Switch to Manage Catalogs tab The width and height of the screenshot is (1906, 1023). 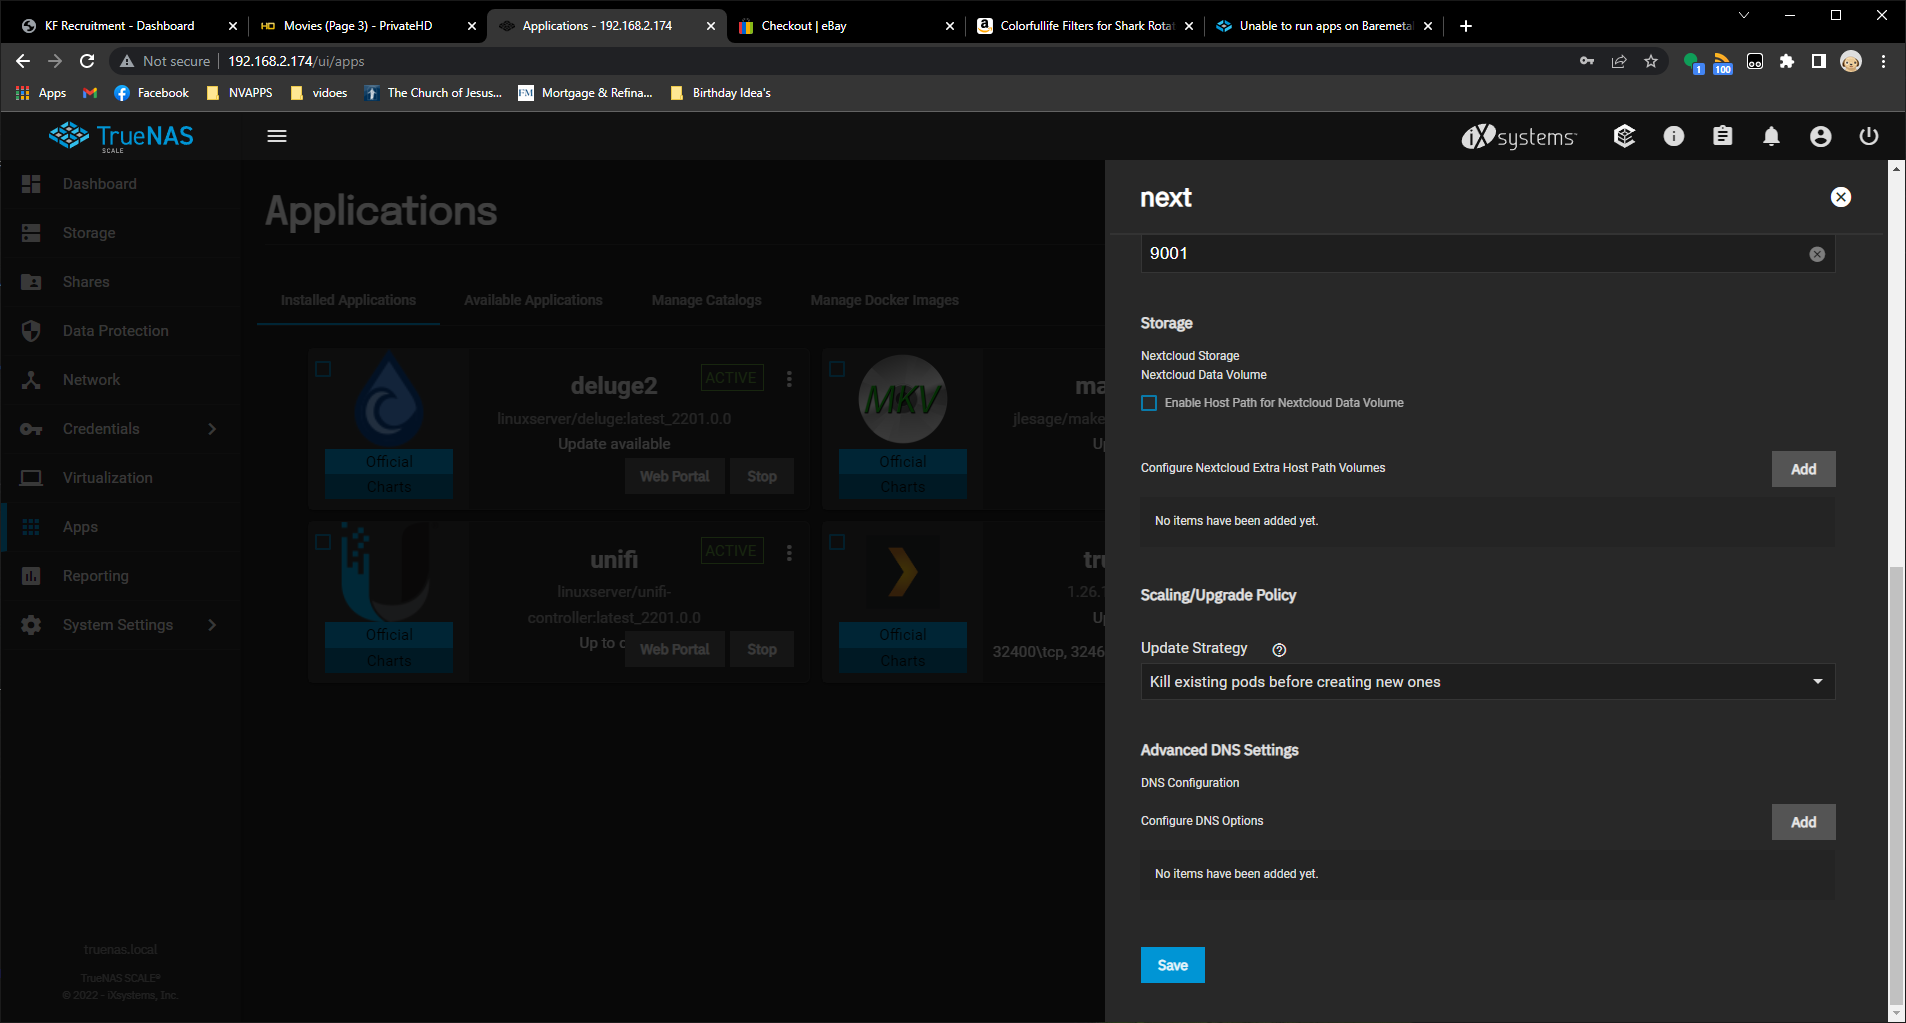tap(706, 300)
